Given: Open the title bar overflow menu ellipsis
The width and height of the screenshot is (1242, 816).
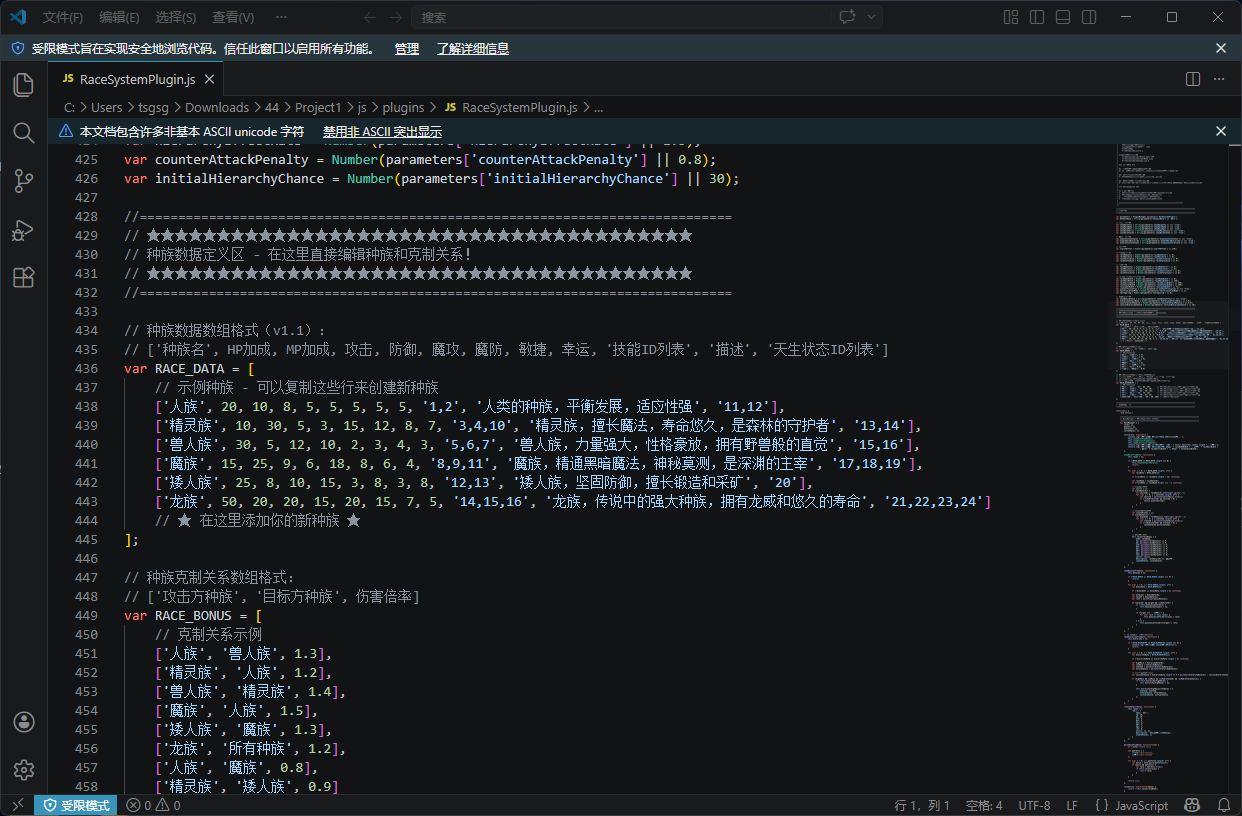Looking at the screenshot, I should tap(281, 17).
